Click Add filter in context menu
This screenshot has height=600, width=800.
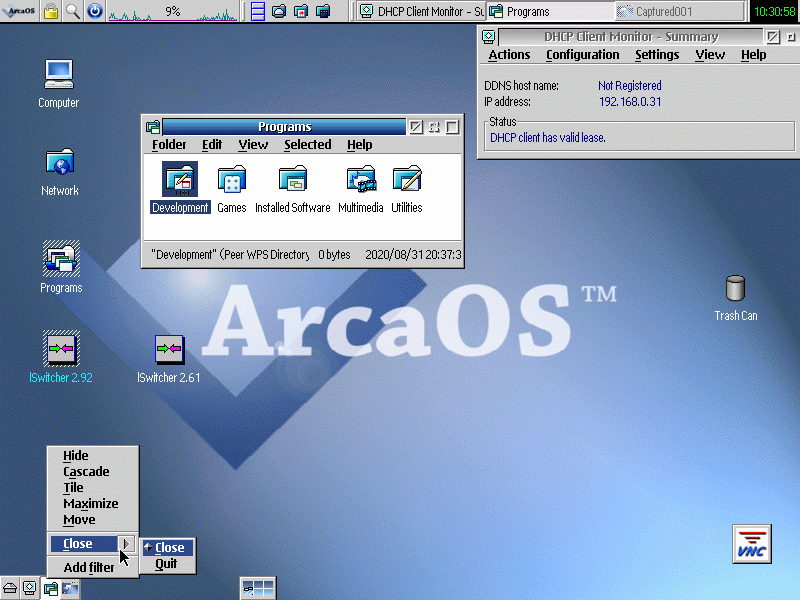click(x=89, y=568)
